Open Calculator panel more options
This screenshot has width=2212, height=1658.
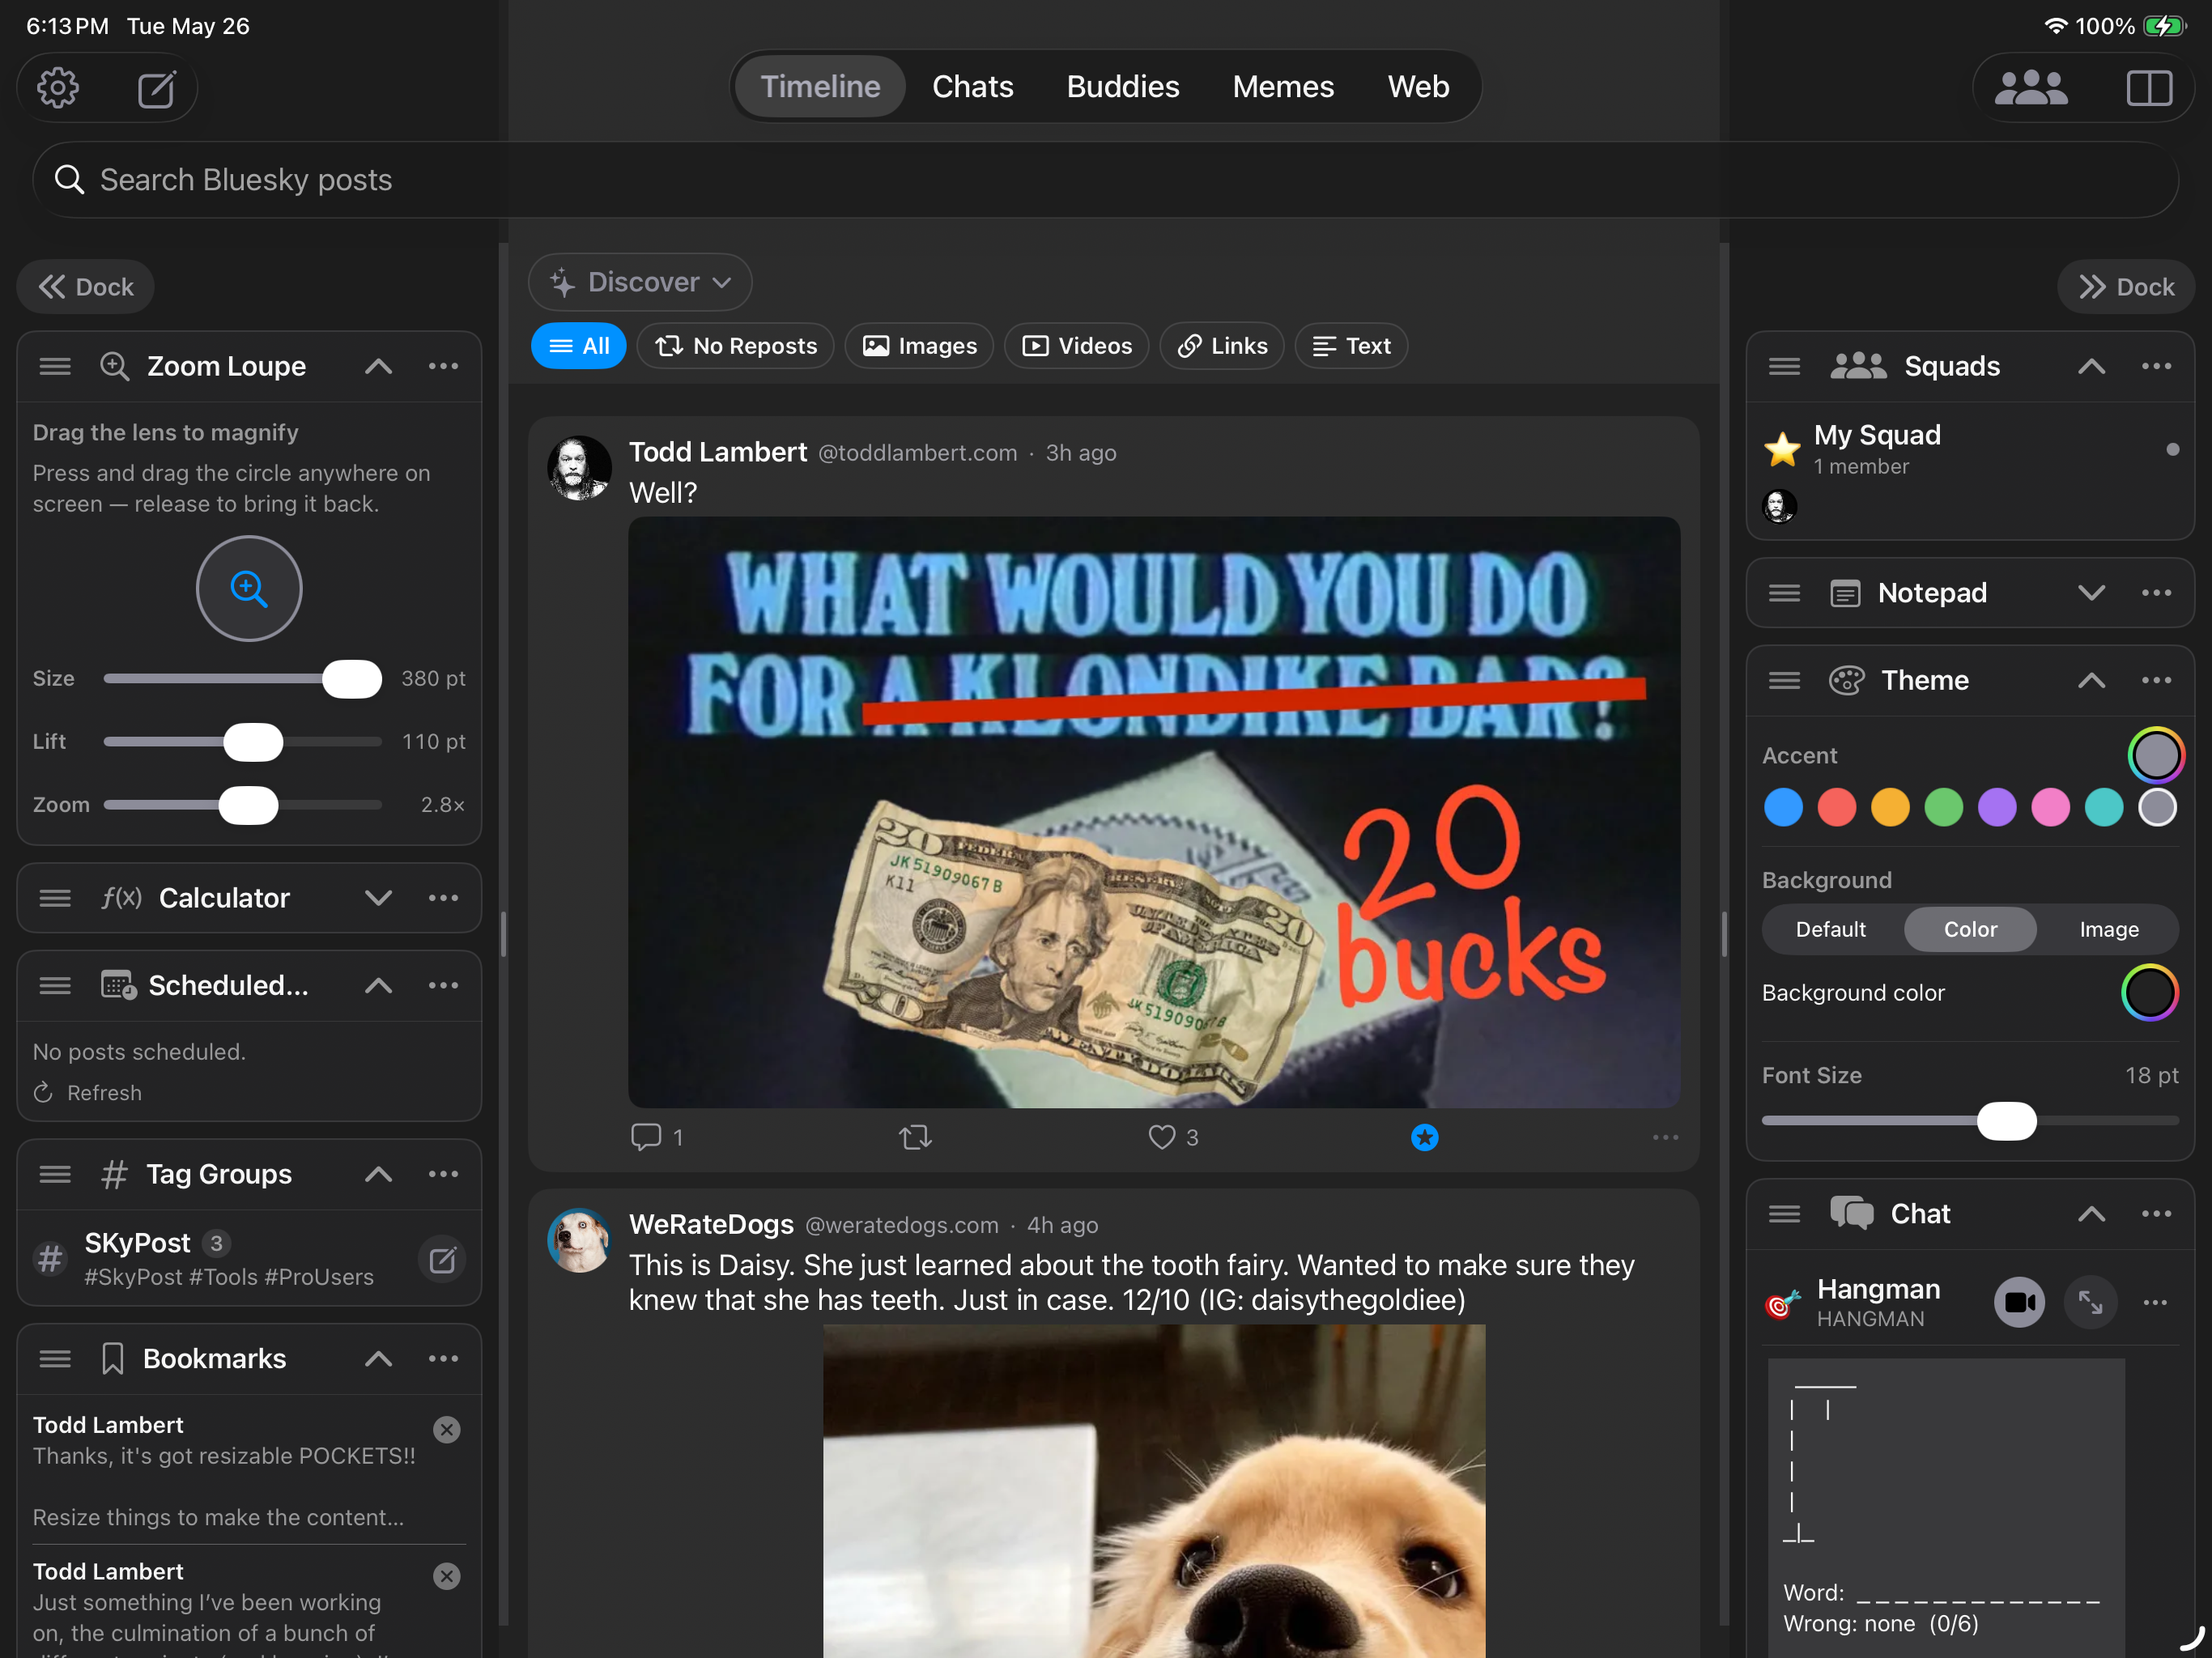pyautogui.click(x=443, y=898)
